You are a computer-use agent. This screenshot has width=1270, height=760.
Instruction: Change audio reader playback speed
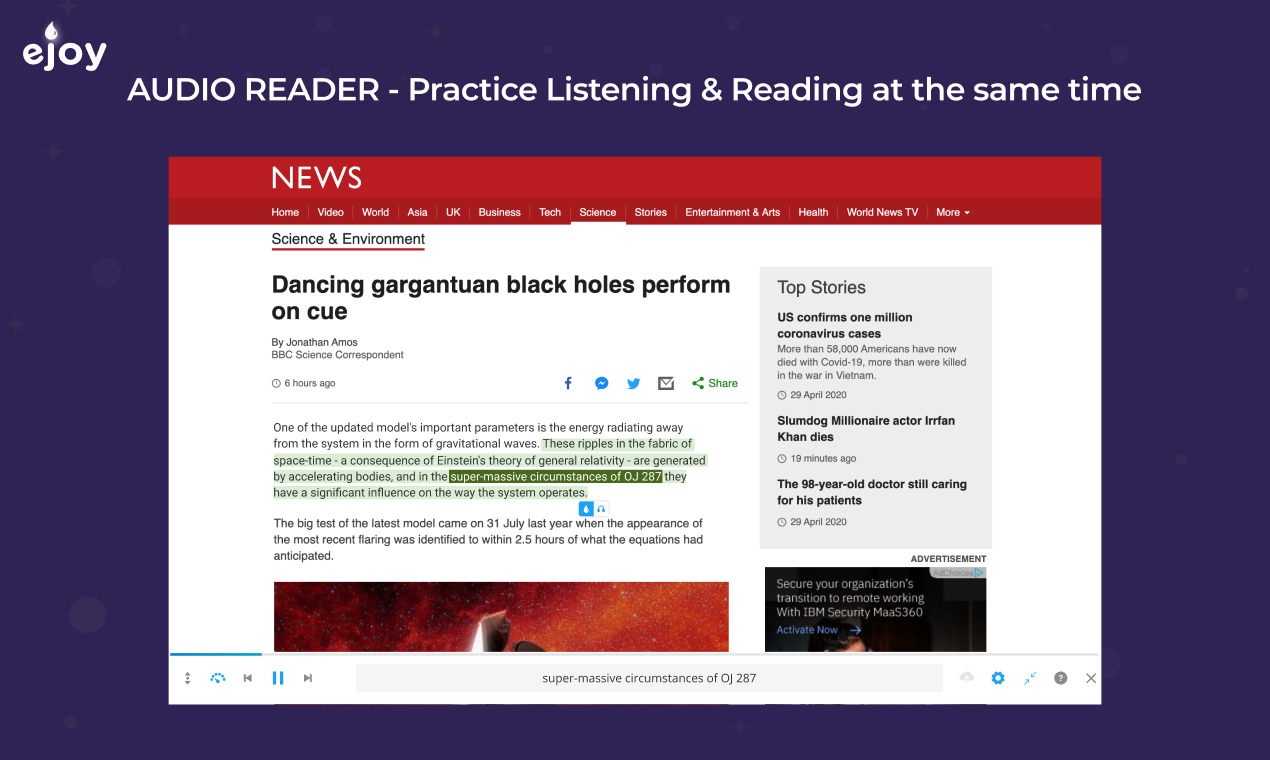[218, 678]
